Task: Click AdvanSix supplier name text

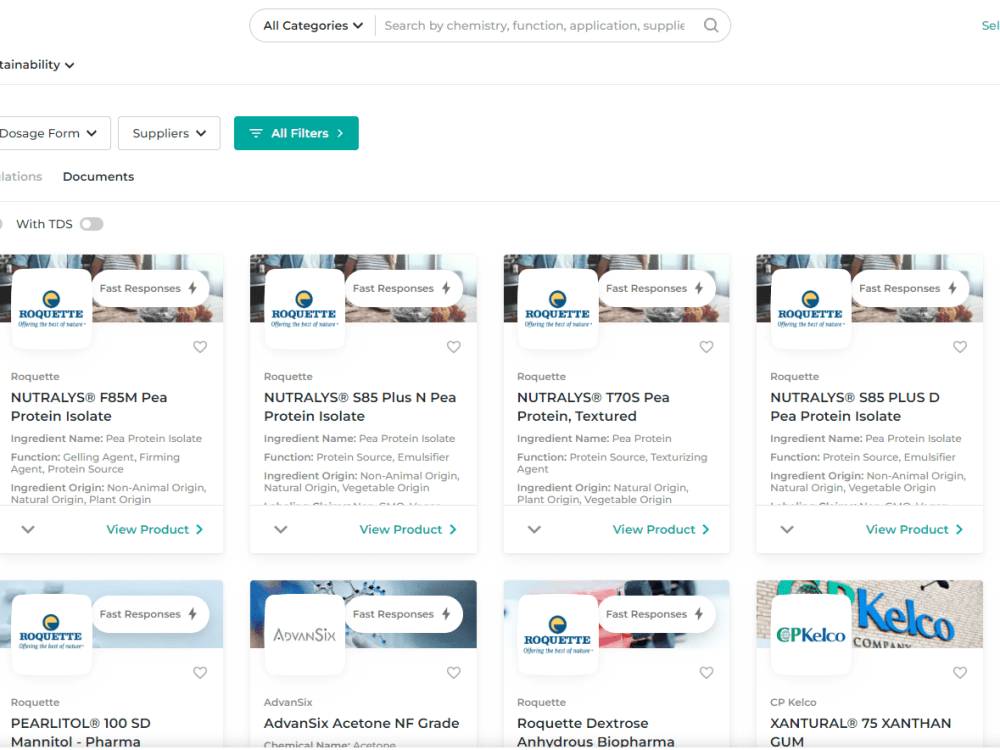Action: click(288, 702)
